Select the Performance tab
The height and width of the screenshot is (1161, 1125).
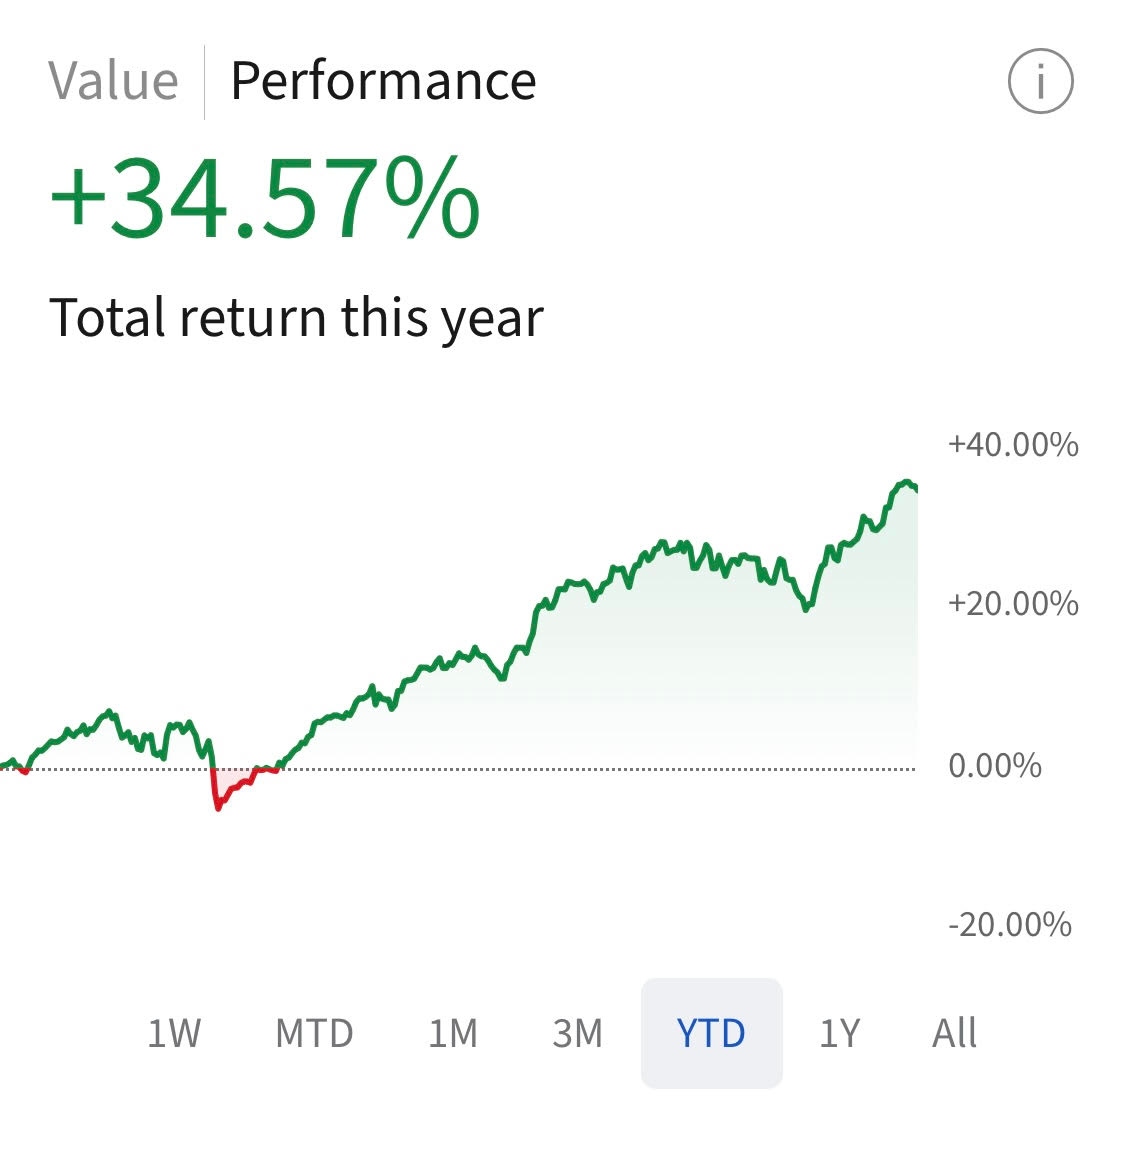pos(383,81)
